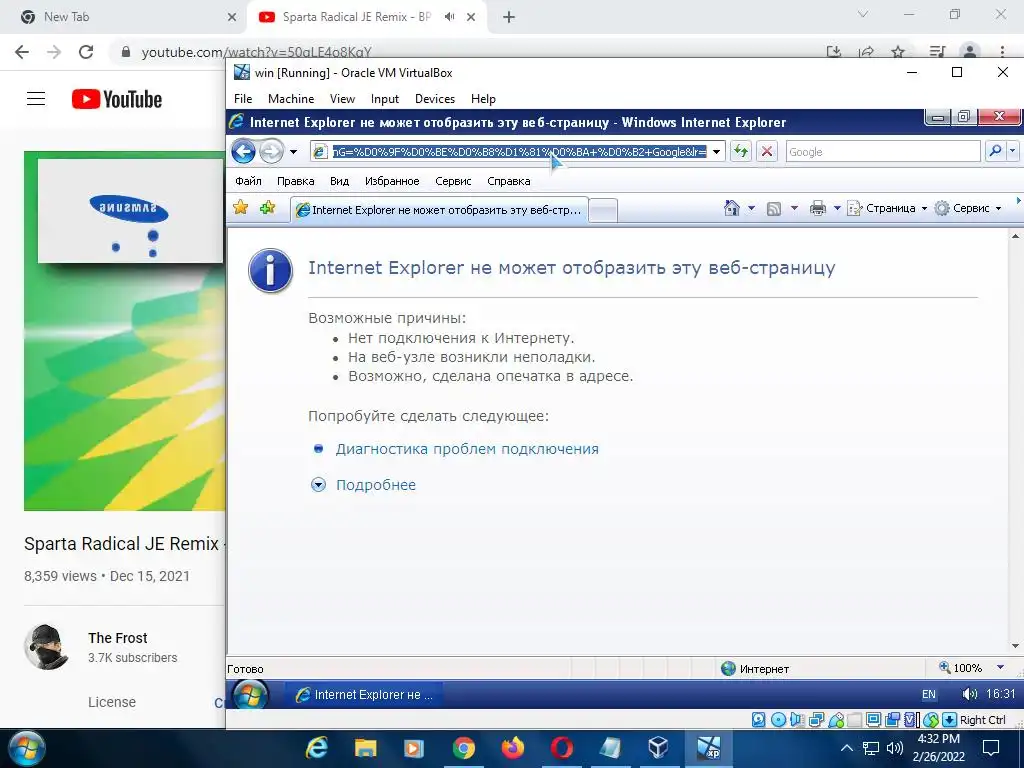Screen dimensions: 1024x768
Task: Bookmark this page with Chrome star icon
Action: click(899, 52)
